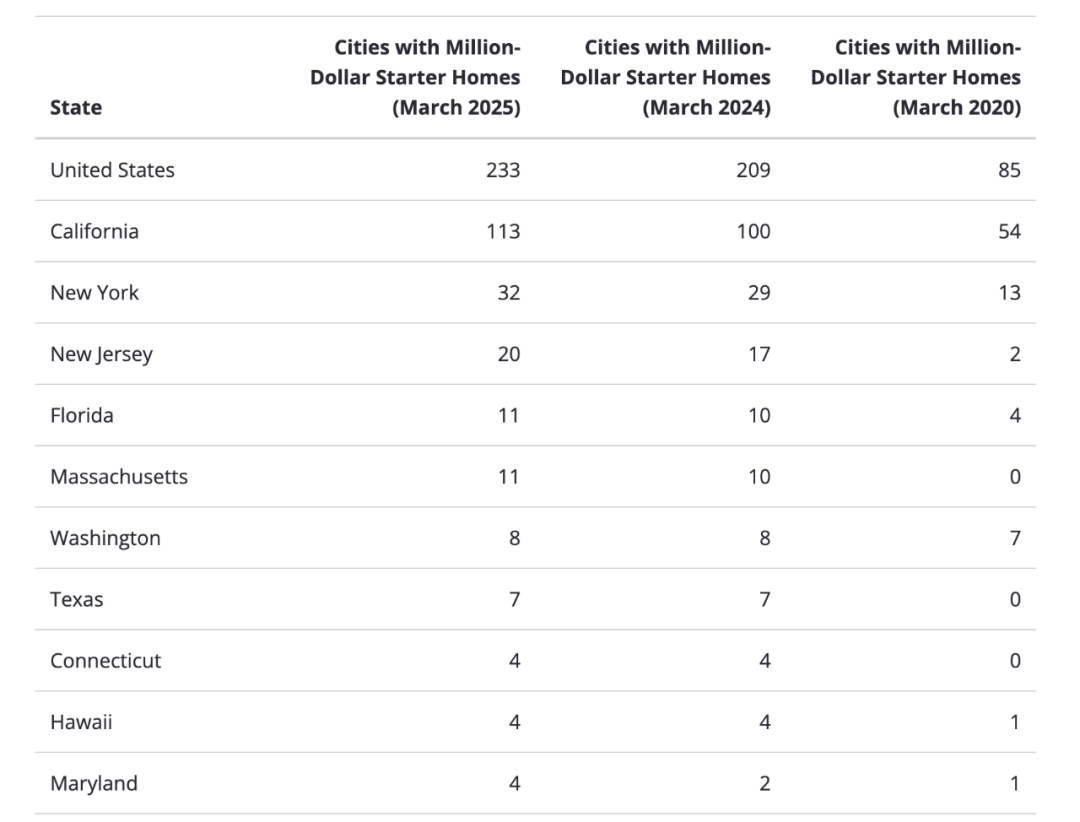Select the Massachusetts state cell
Viewport: 1080px width, 822px height.
[x=119, y=476]
